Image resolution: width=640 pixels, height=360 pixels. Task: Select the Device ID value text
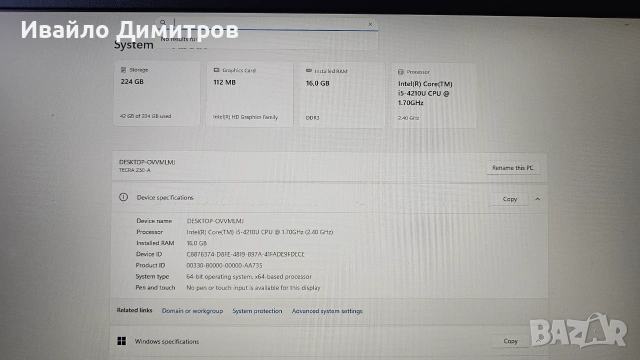click(x=245, y=254)
